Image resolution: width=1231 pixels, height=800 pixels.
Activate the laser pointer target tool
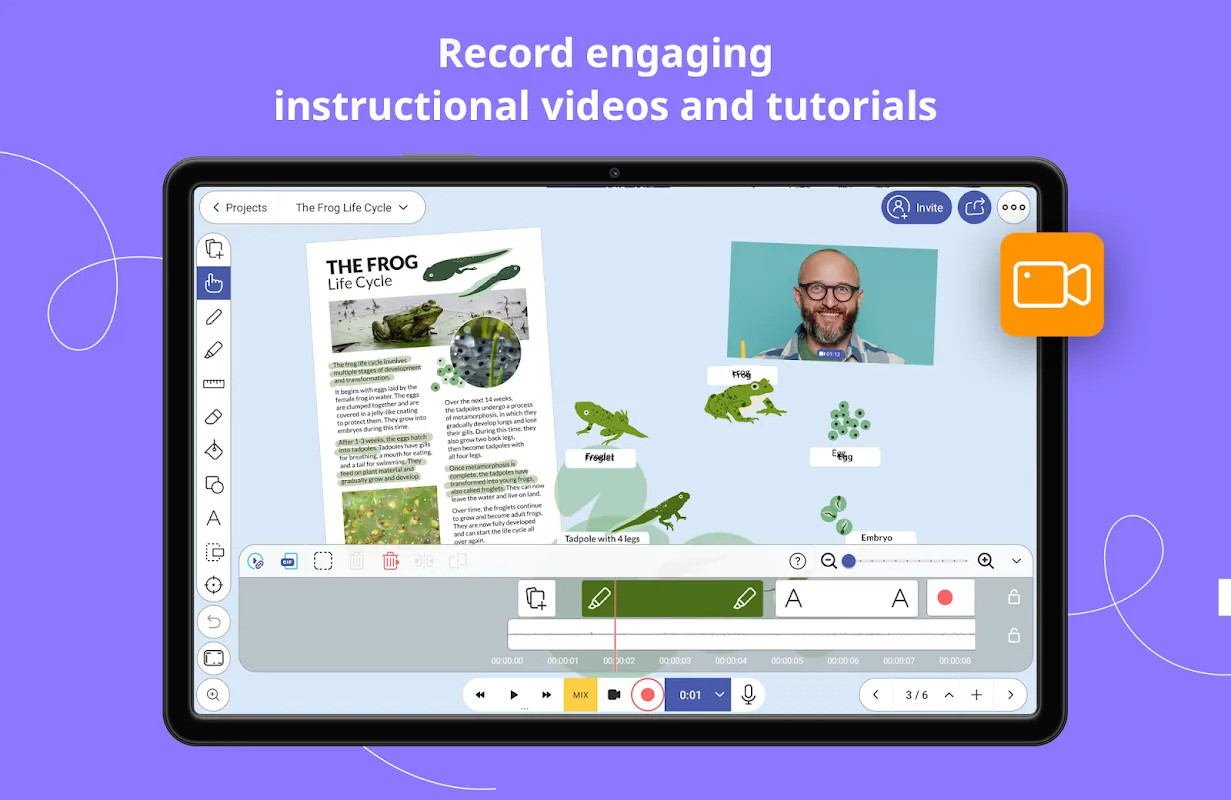(x=213, y=585)
